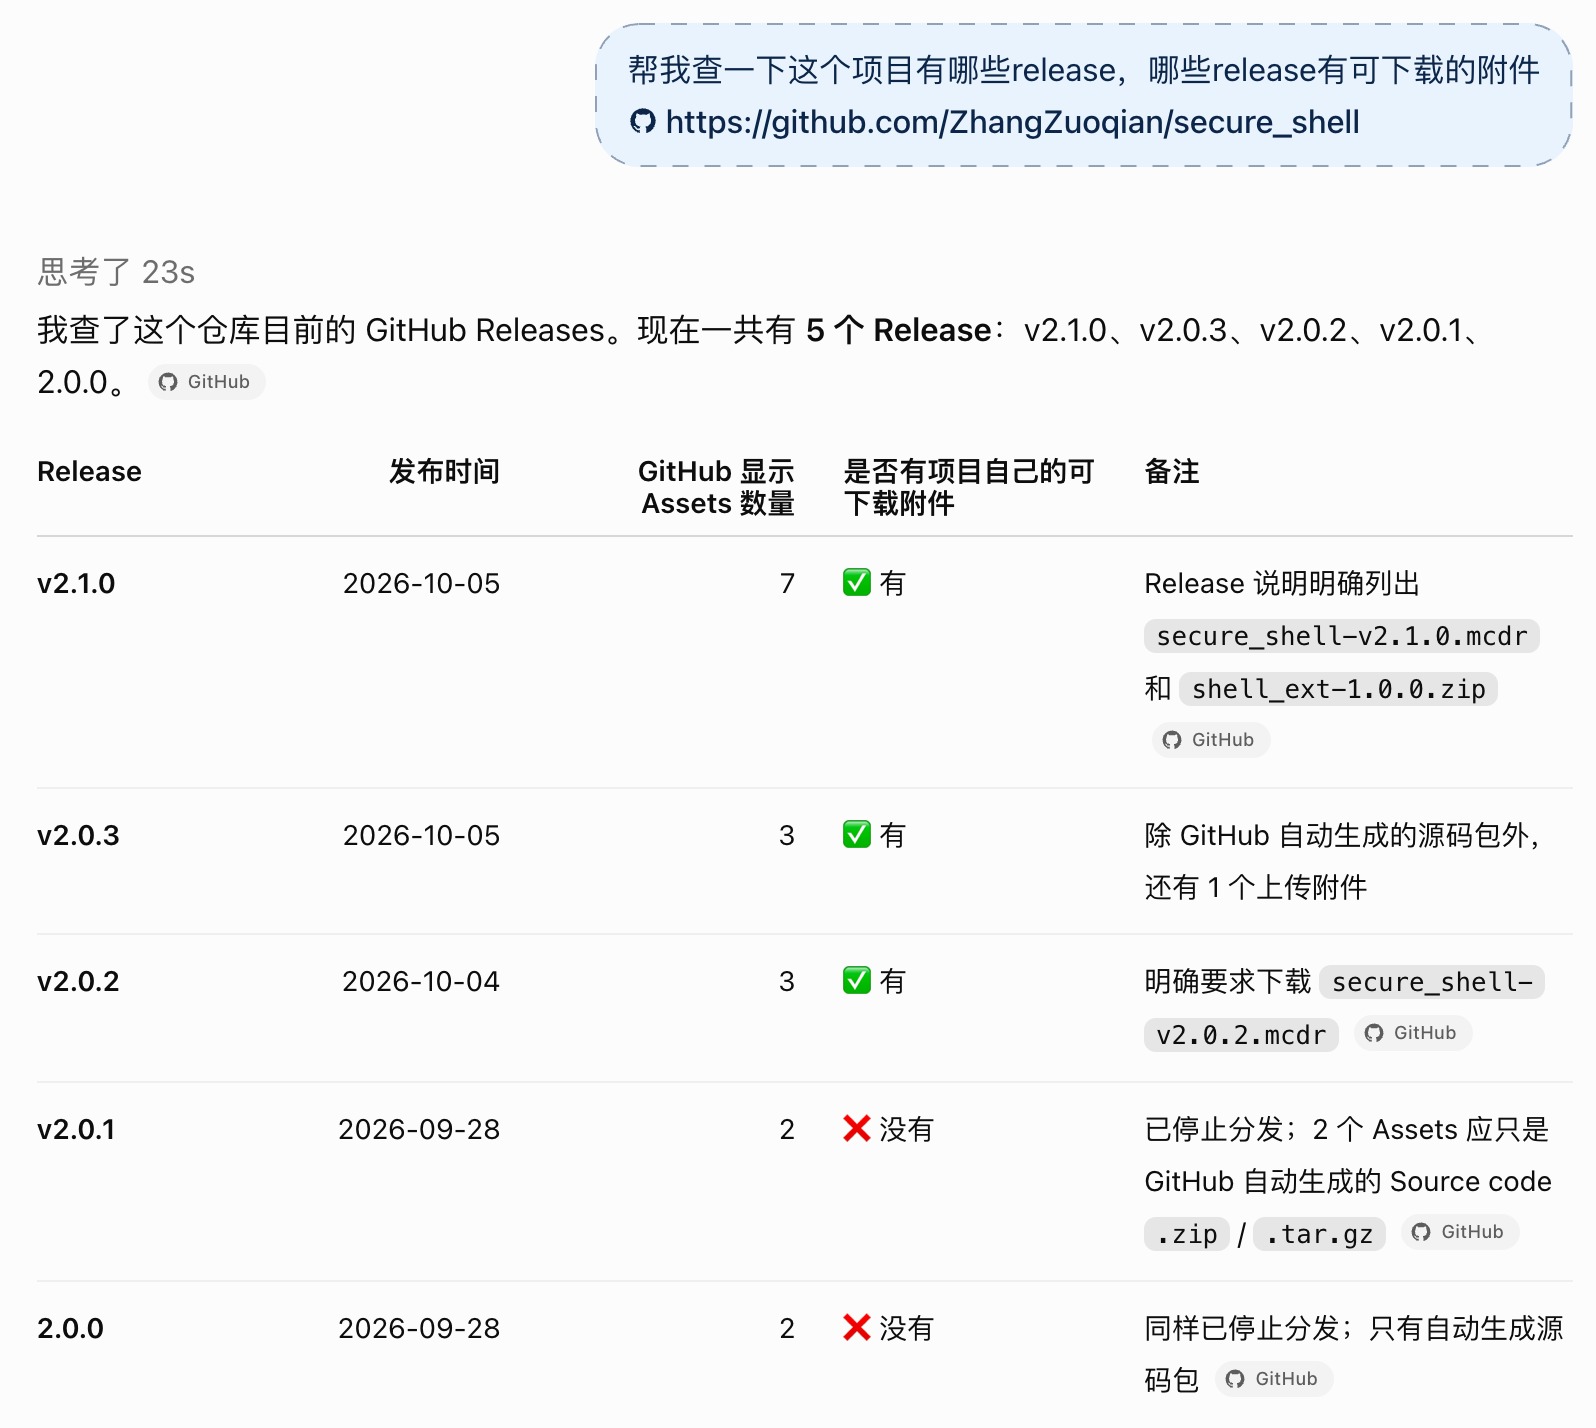The width and height of the screenshot is (1596, 1428).
Task: Click the red cross in 2.0.0 row
Action: tap(857, 1328)
